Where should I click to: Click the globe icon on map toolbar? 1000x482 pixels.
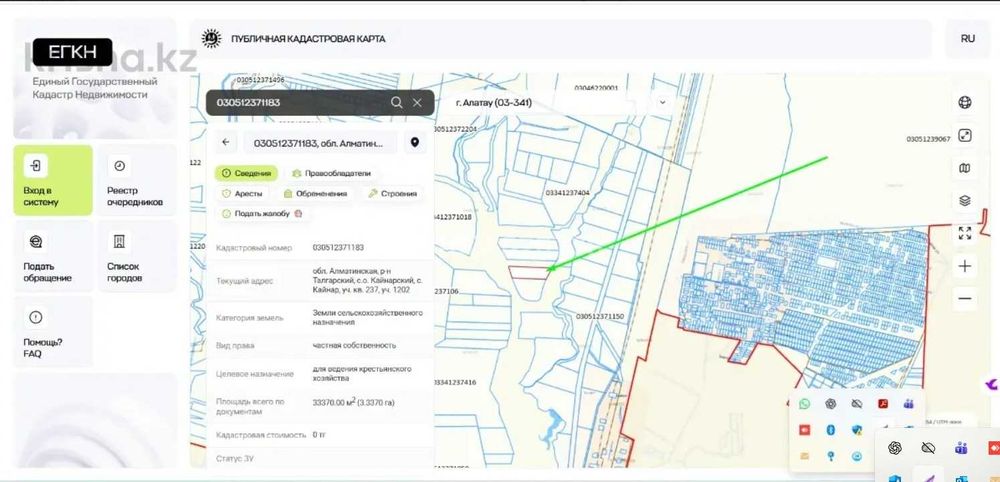965,103
